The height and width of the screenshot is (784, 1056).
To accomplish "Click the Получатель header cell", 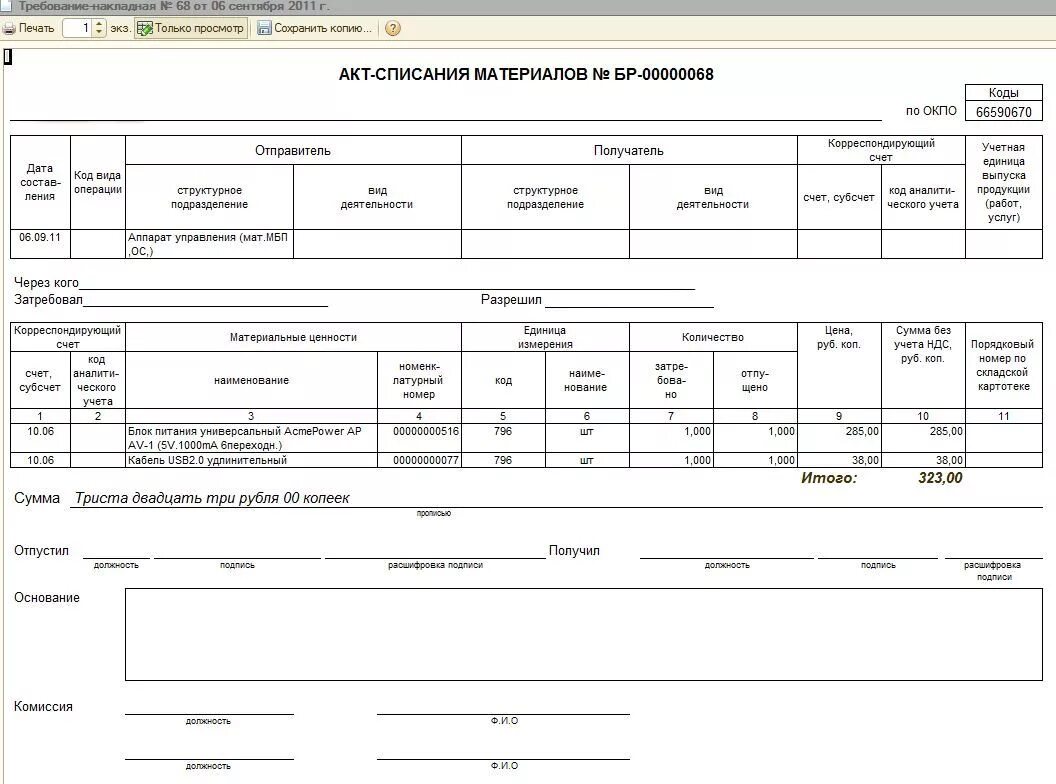I will pyautogui.click(x=628, y=150).
